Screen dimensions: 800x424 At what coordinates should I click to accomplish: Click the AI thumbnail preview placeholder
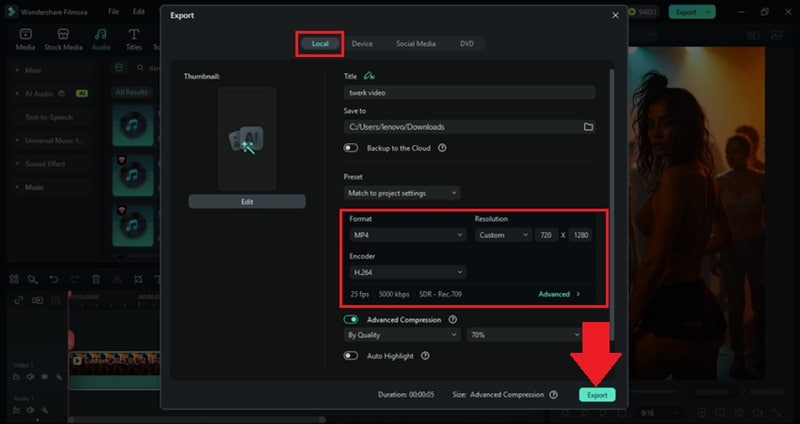coord(247,139)
